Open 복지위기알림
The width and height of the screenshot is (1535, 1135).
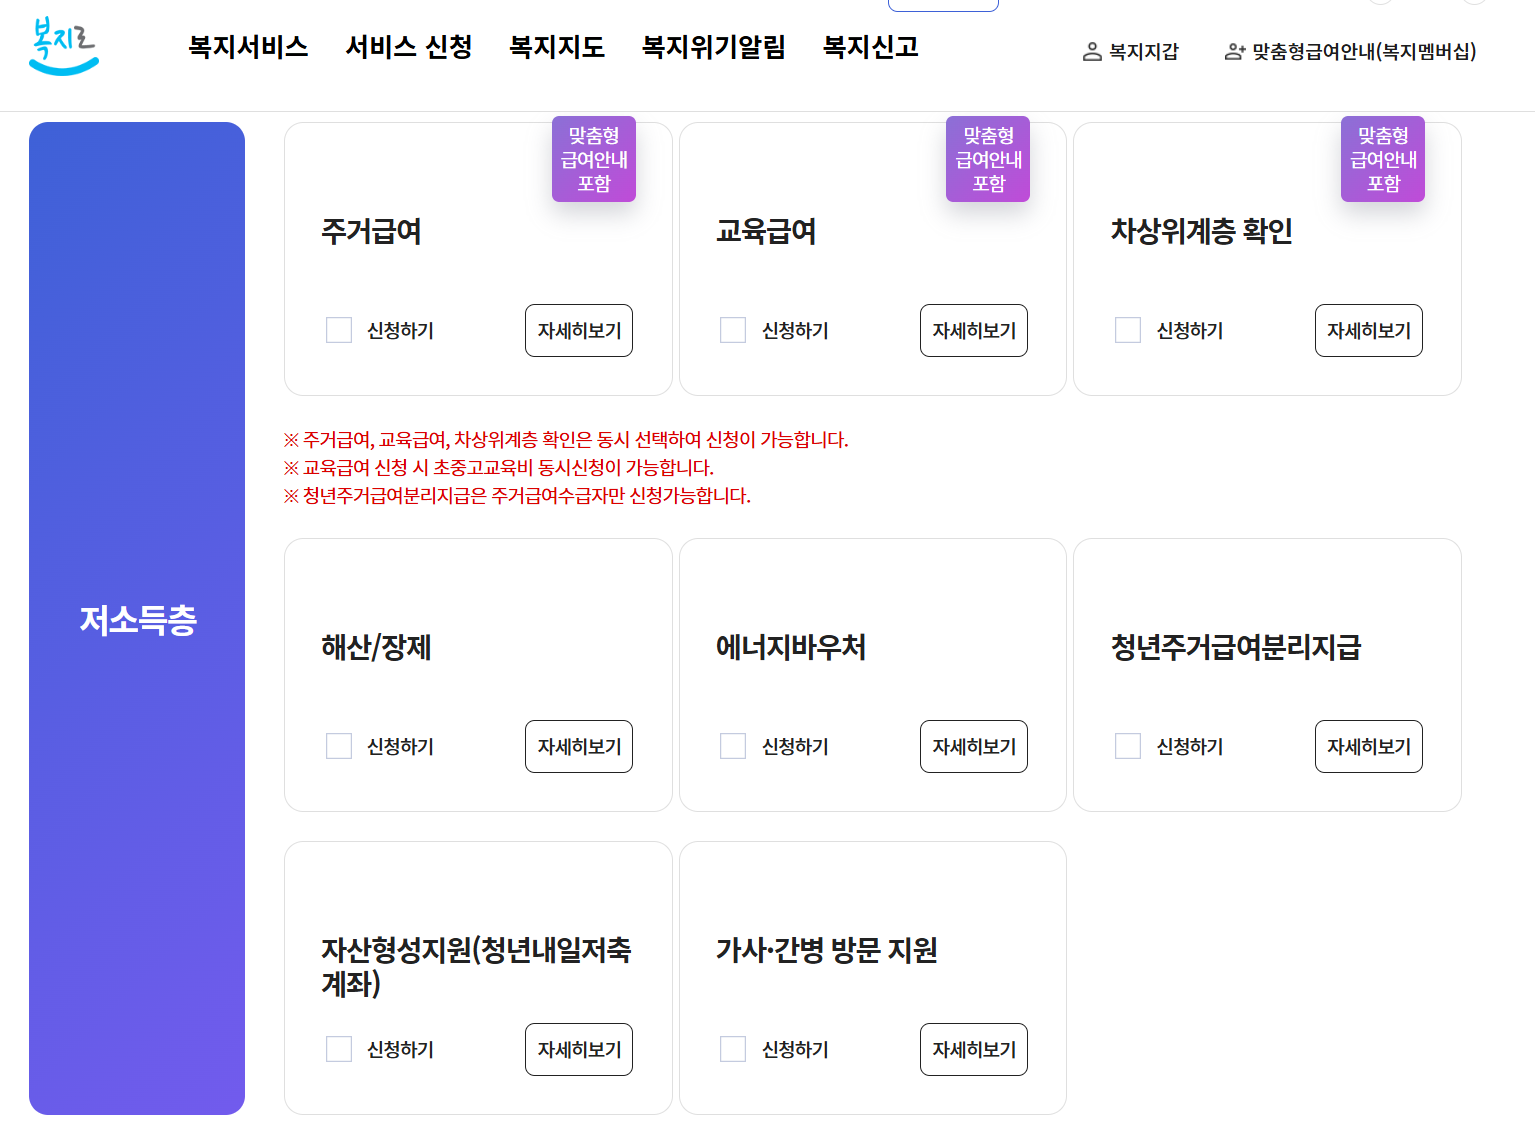(x=711, y=47)
